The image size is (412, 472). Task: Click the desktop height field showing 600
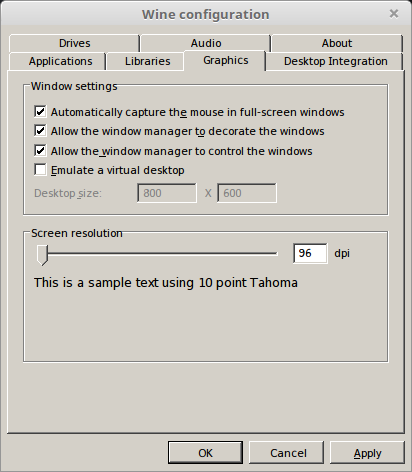[x=247, y=193]
